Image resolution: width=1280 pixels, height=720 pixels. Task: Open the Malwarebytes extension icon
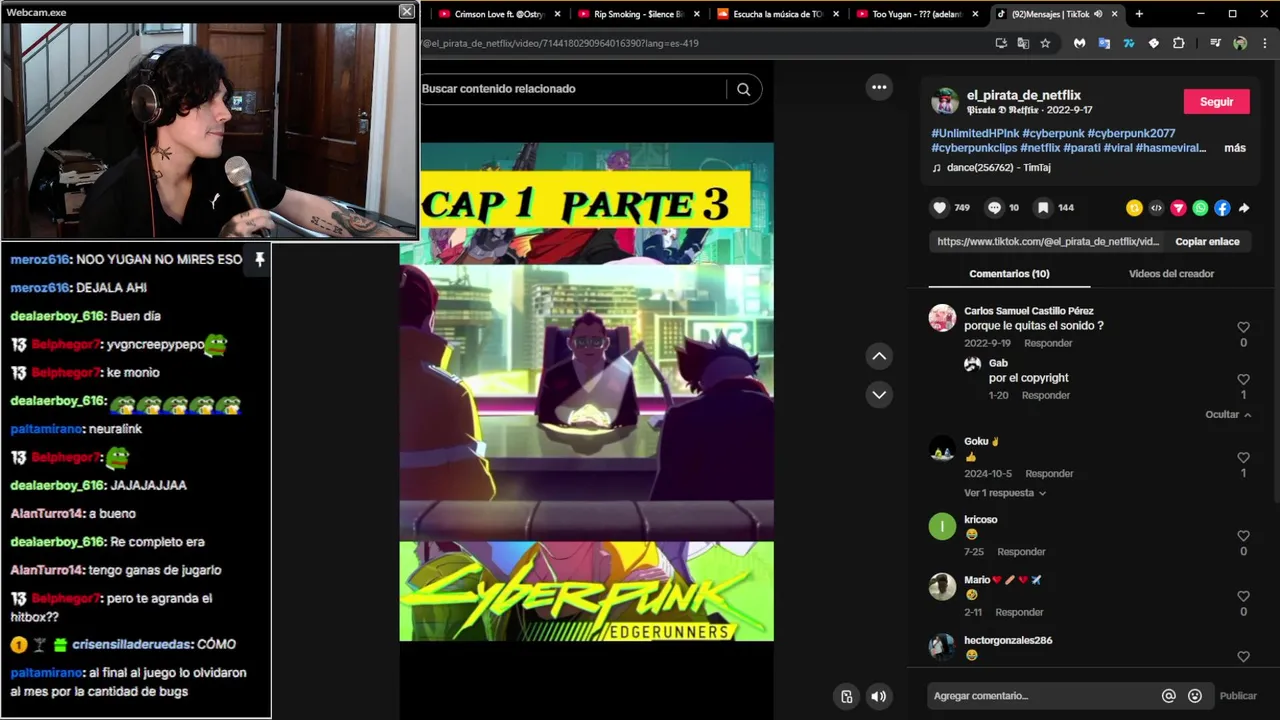pos(1080,43)
